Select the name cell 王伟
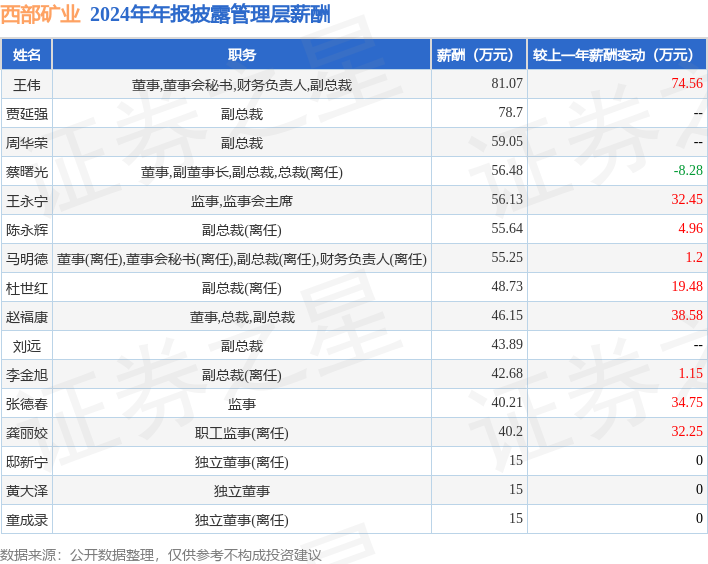708x564 pixels. click(27, 85)
